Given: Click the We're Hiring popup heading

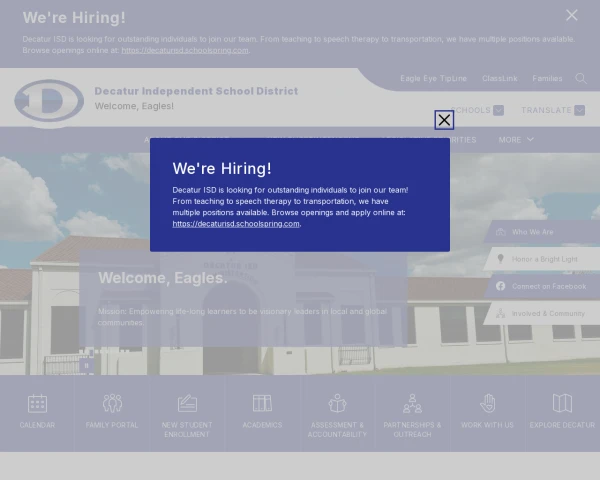Looking at the screenshot, I should point(222,169).
